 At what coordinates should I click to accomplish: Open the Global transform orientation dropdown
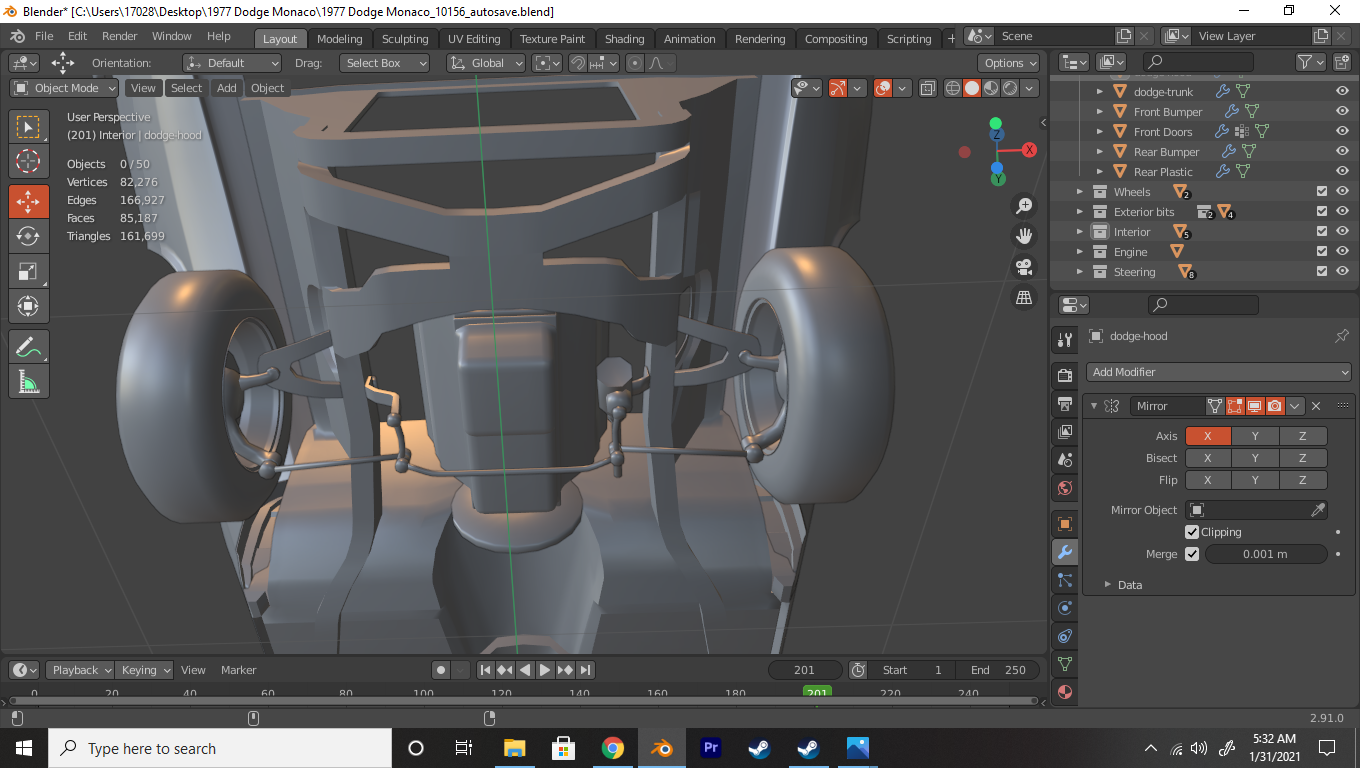point(486,63)
